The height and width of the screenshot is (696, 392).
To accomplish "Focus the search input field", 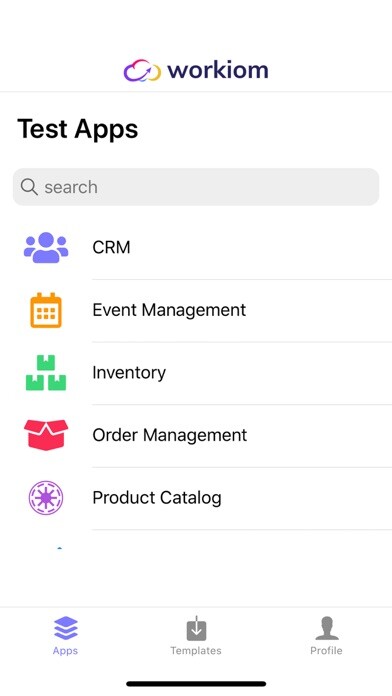I will pos(196,187).
